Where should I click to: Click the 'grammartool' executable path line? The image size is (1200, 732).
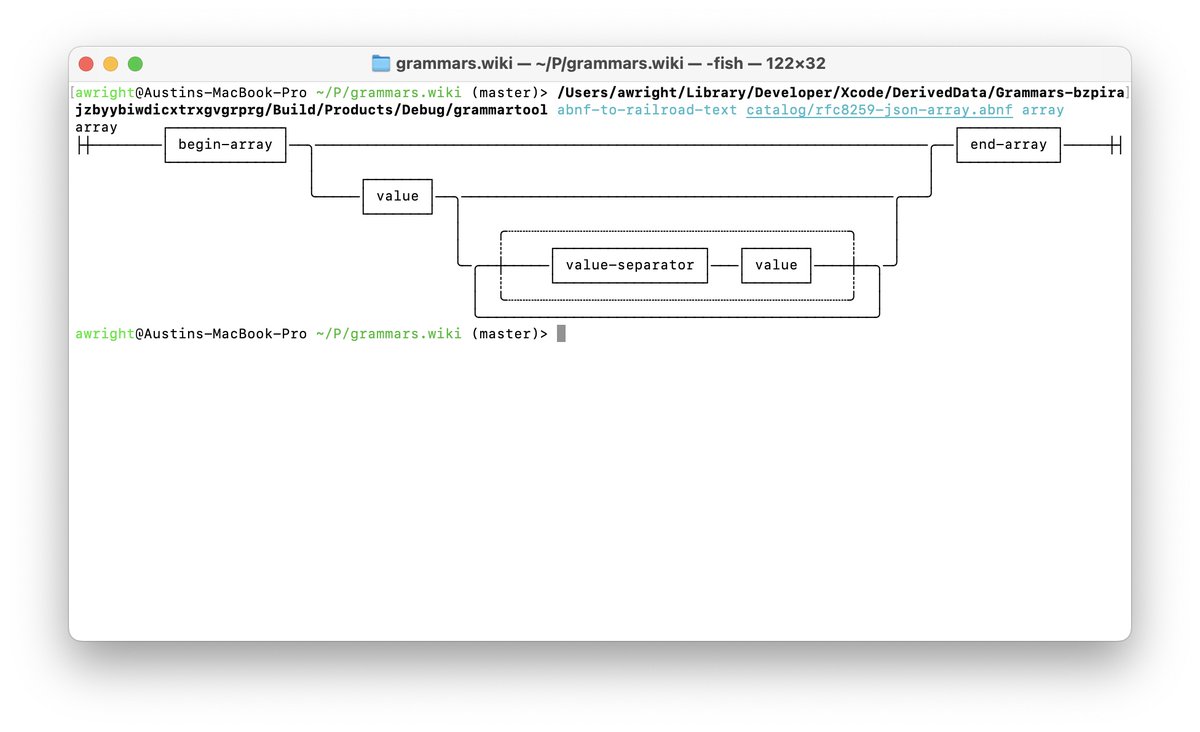[x=311, y=110]
